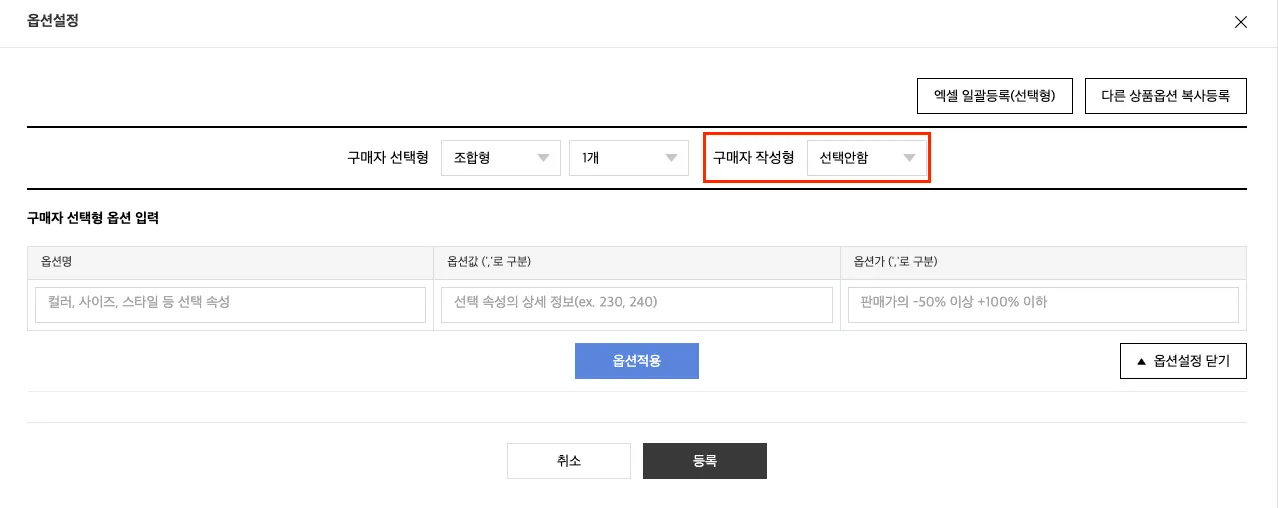Collapse panel with 옵션설정 닫기 button
This screenshot has width=1278, height=508.
point(1183,361)
